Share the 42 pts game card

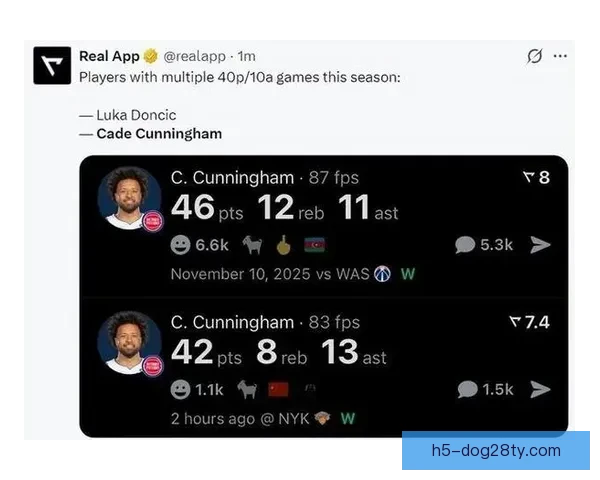point(540,390)
